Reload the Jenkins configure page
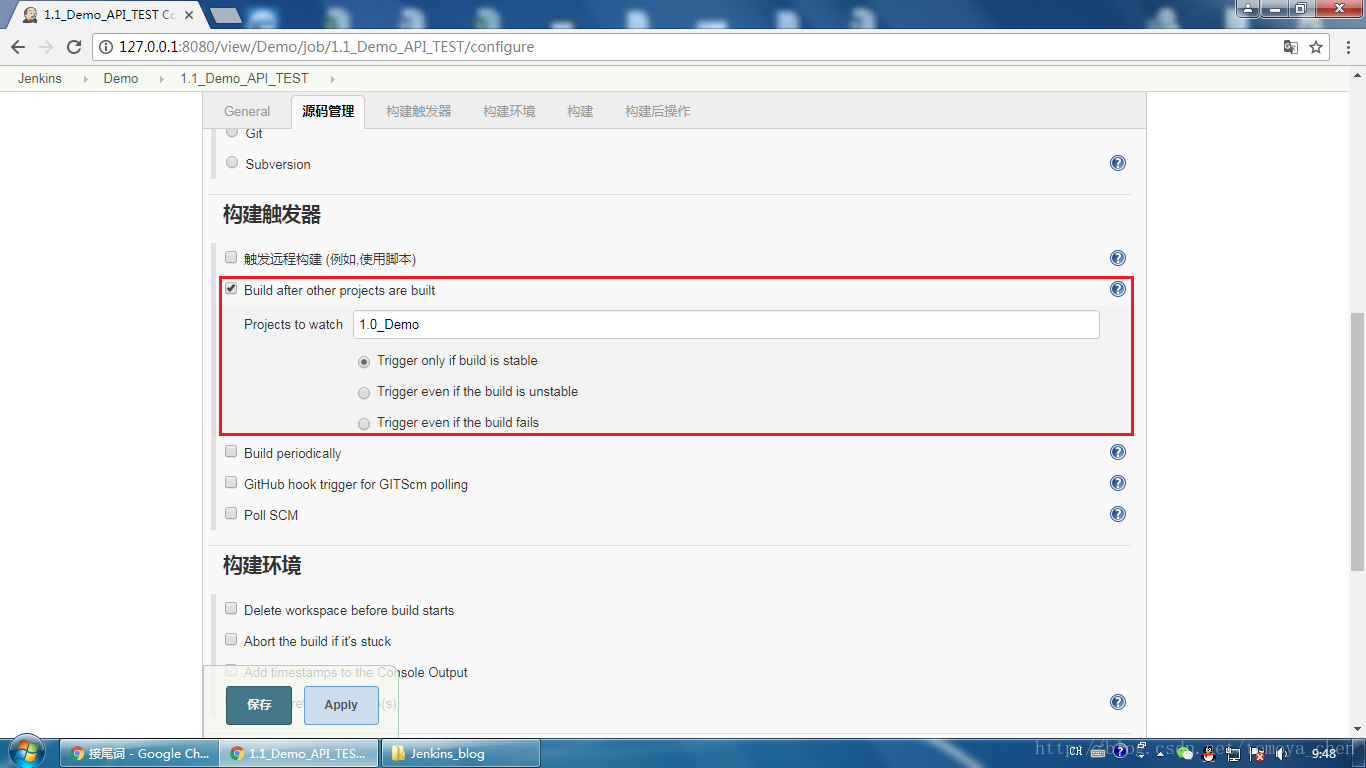The width and height of the screenshot is (1366, 768). click(x=74, y=47)
